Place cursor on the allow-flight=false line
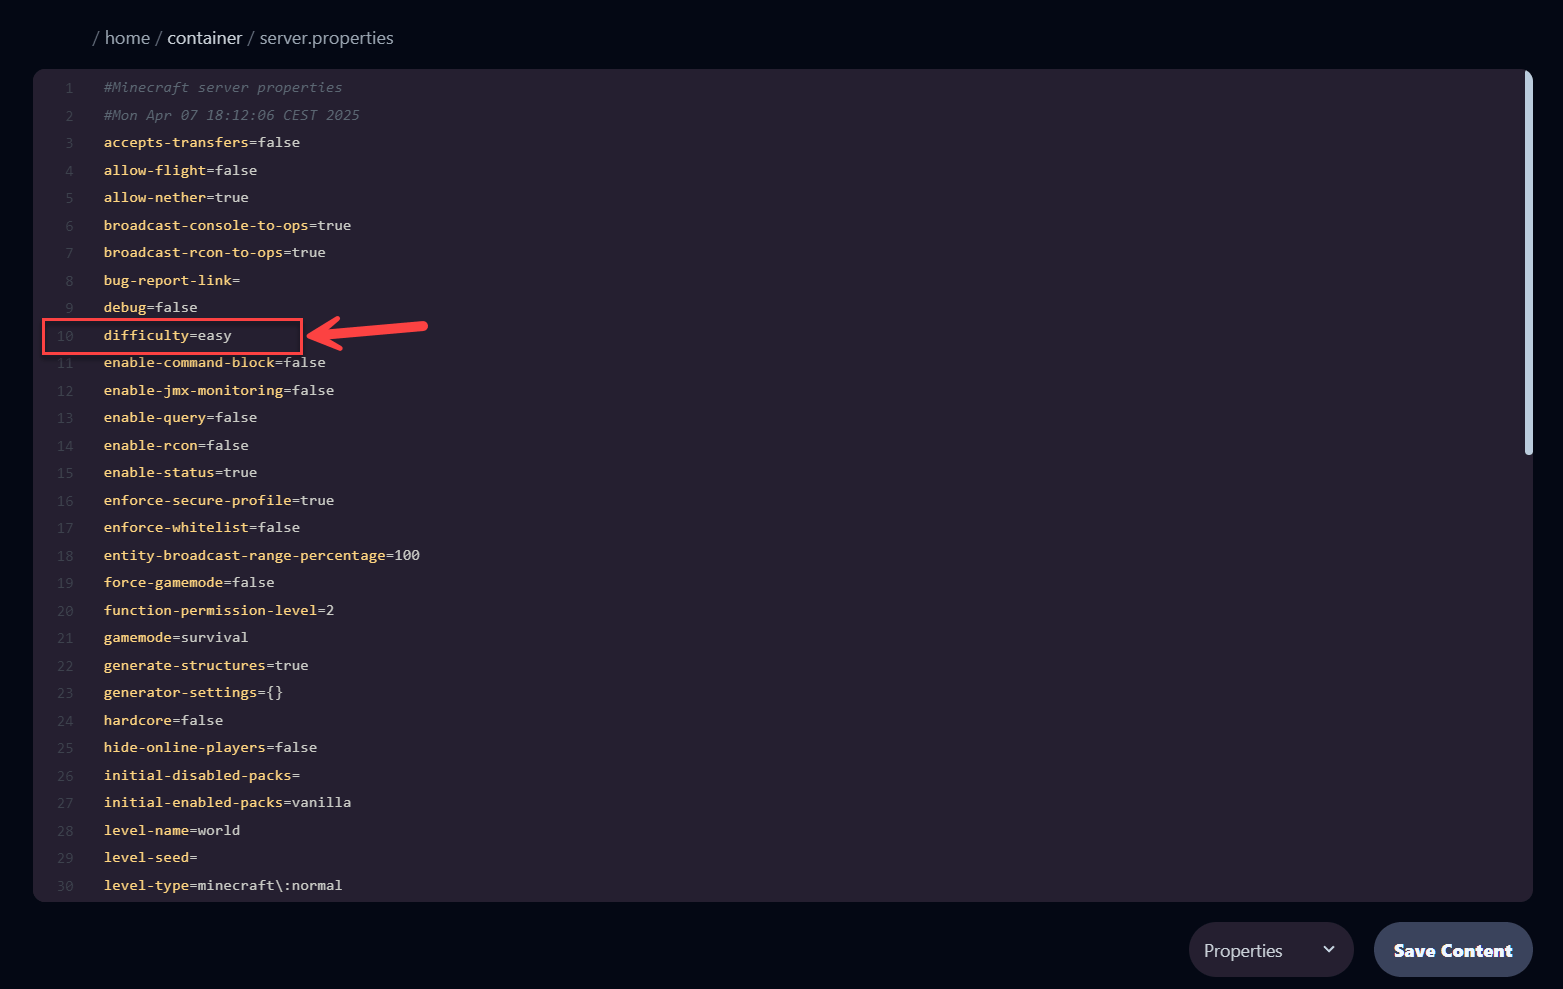The height and width of the screenshot is (989, 1563). pyautogui.click(x=180, y=171)
